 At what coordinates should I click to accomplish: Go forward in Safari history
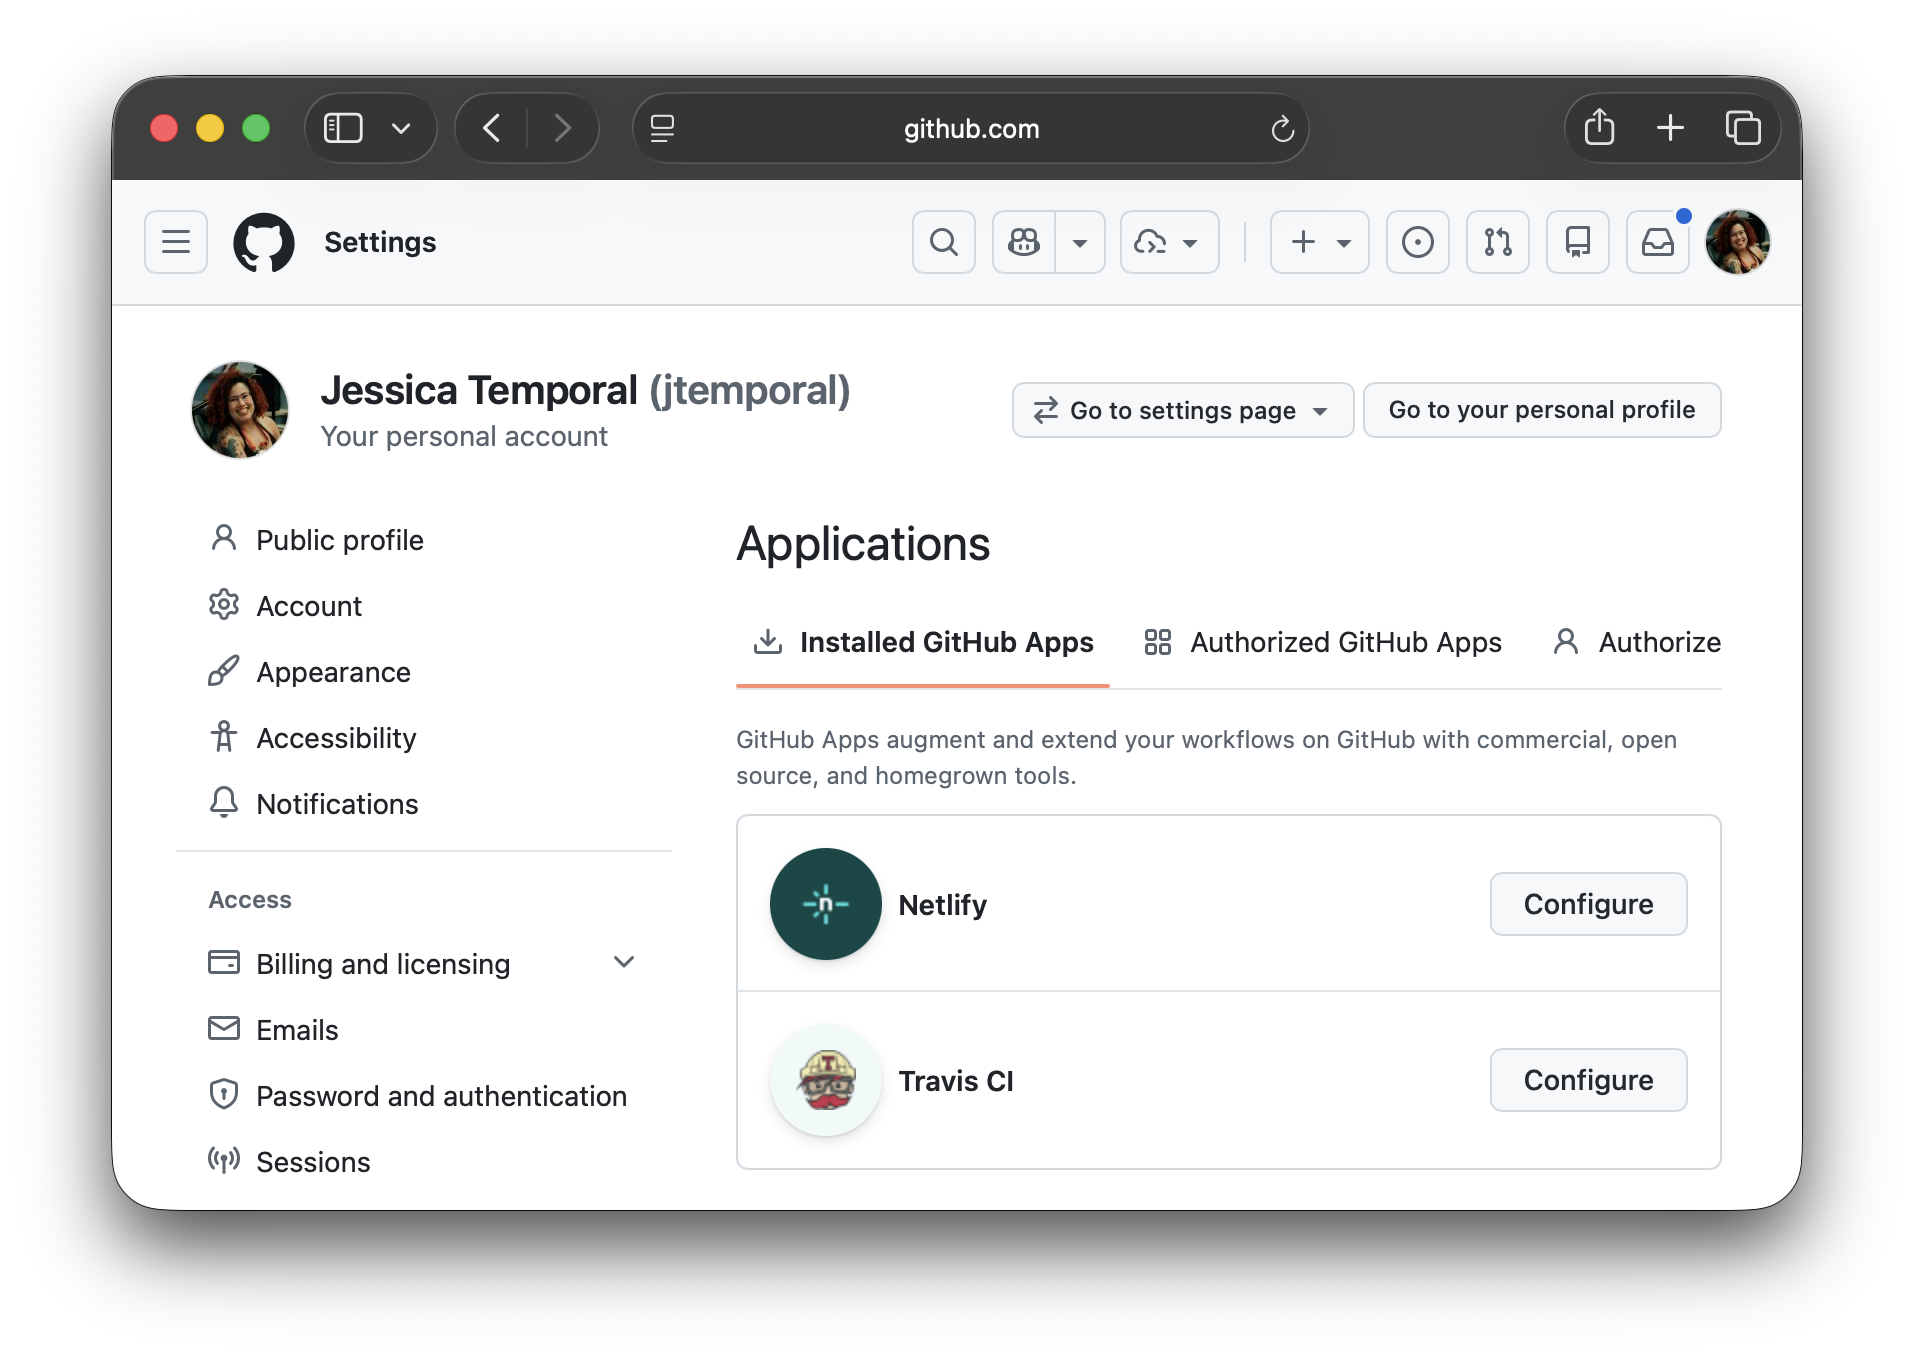click(562, 128)
